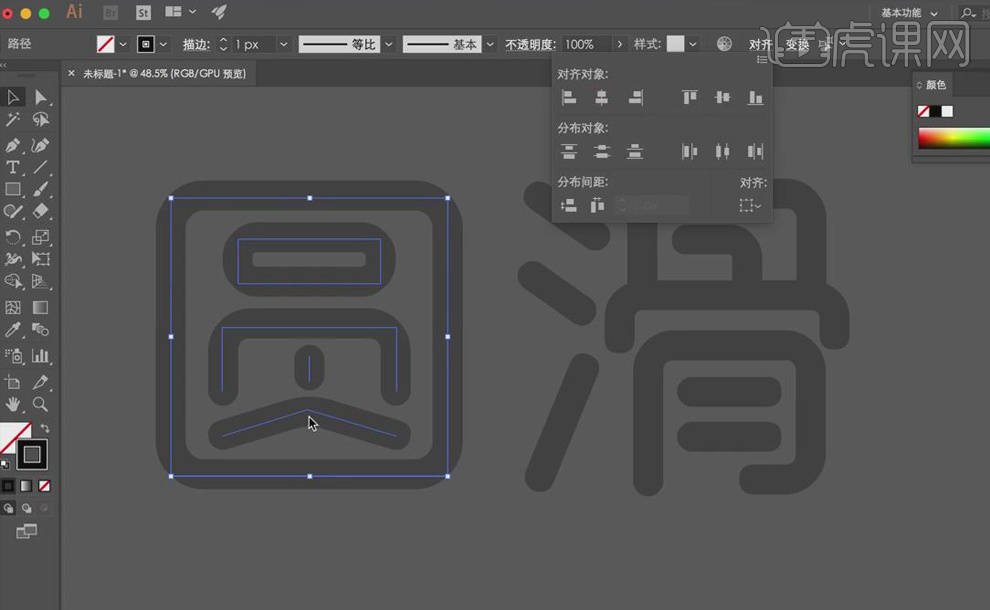
Task: Apply horizontal center align in 对齐对象
Action: tap(601, 97)
